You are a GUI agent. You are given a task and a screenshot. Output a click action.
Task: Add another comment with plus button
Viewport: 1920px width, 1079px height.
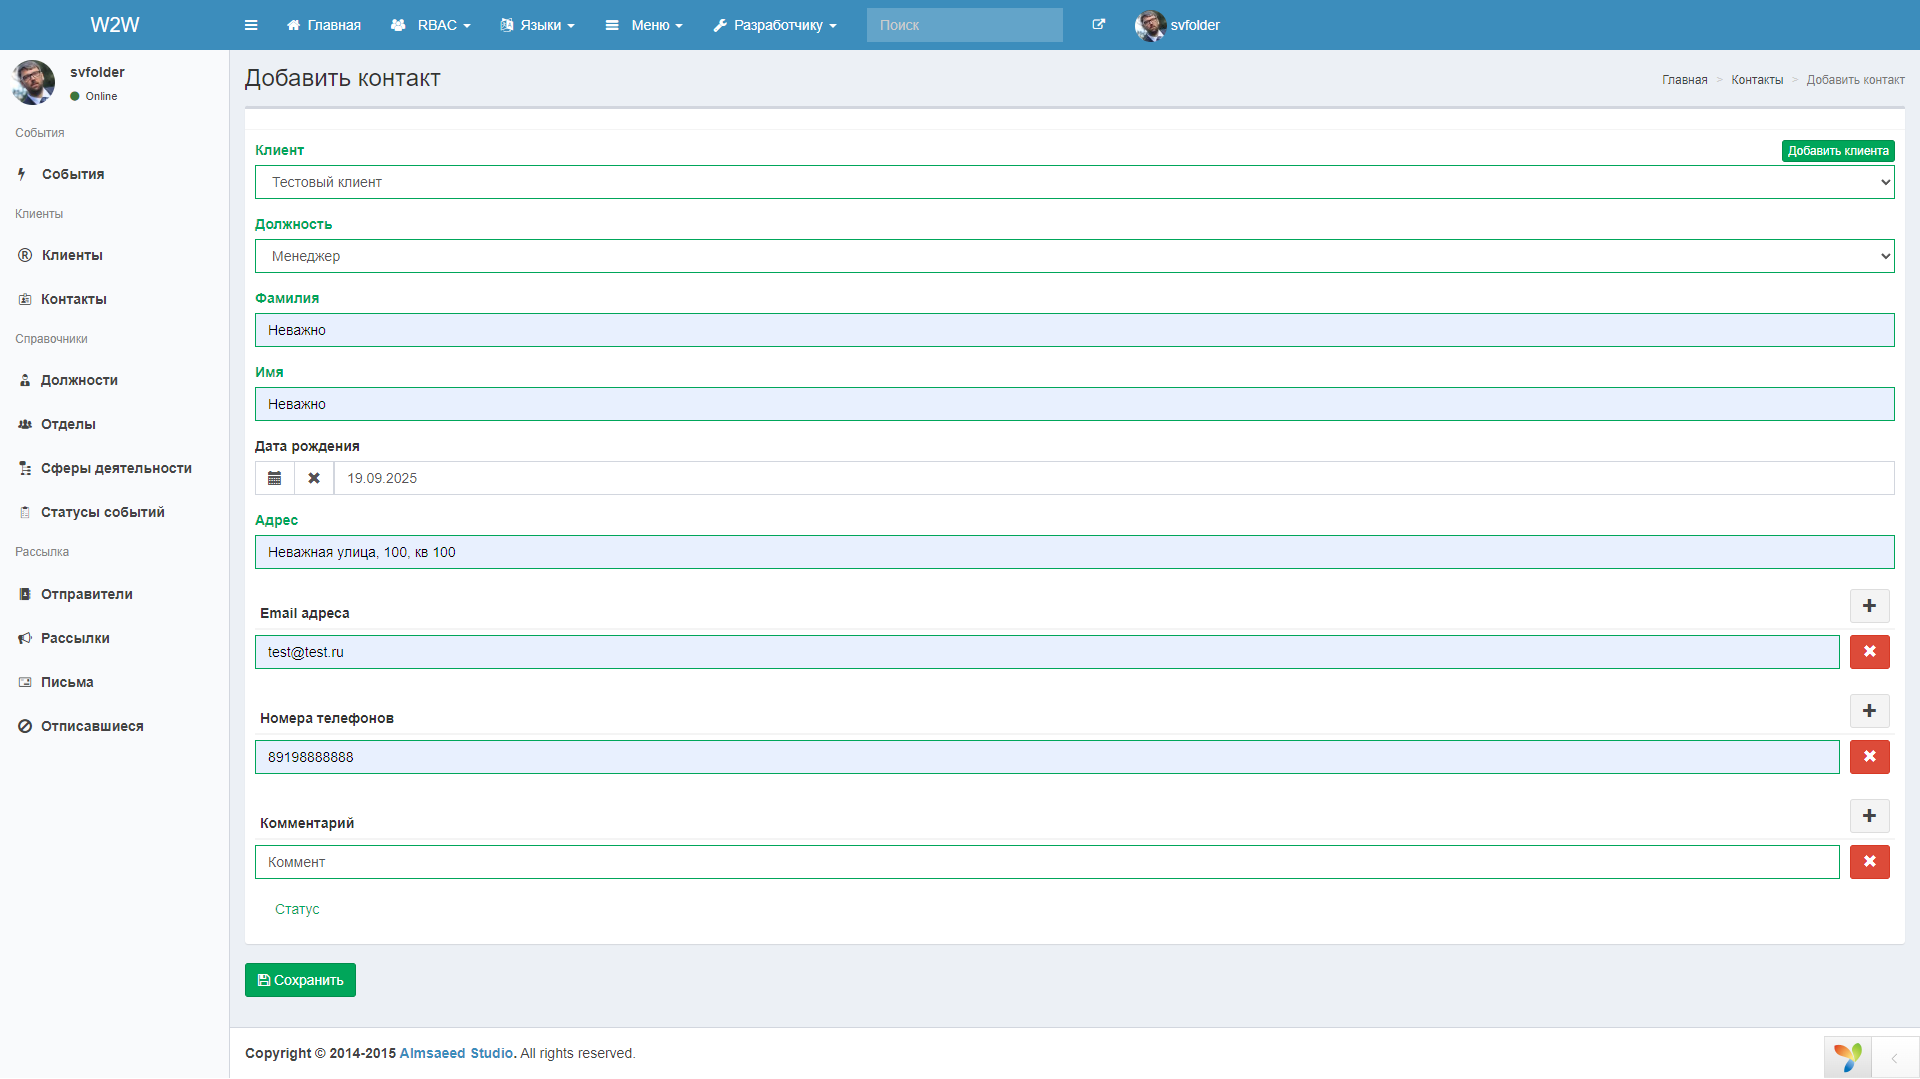[1869, 816]
